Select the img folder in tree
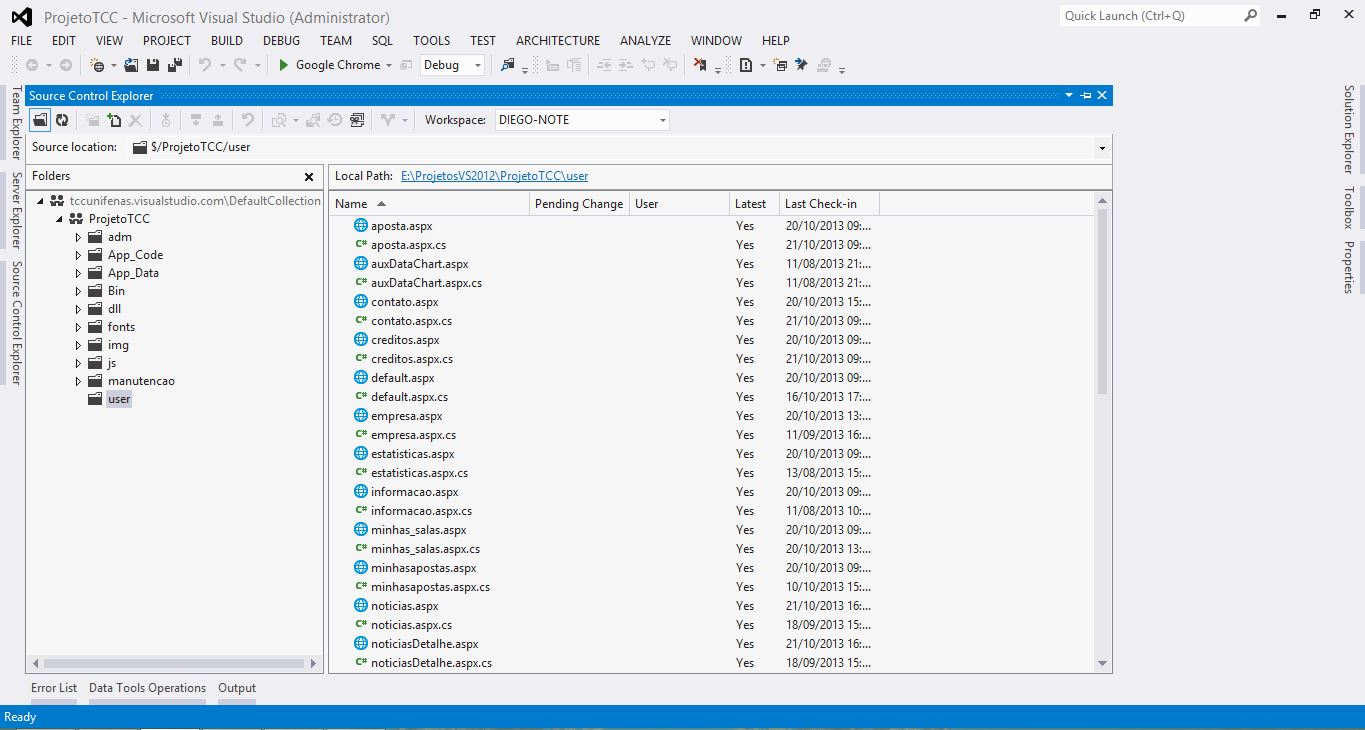 pos(118,345)
